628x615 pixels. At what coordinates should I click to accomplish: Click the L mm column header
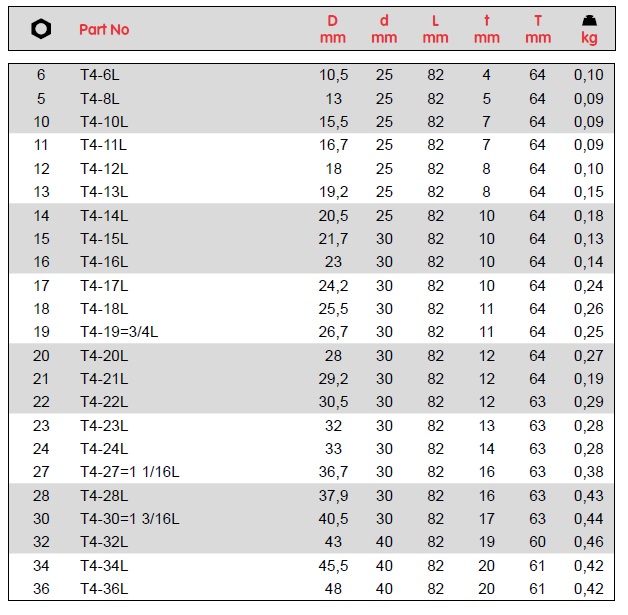point(435,29)
